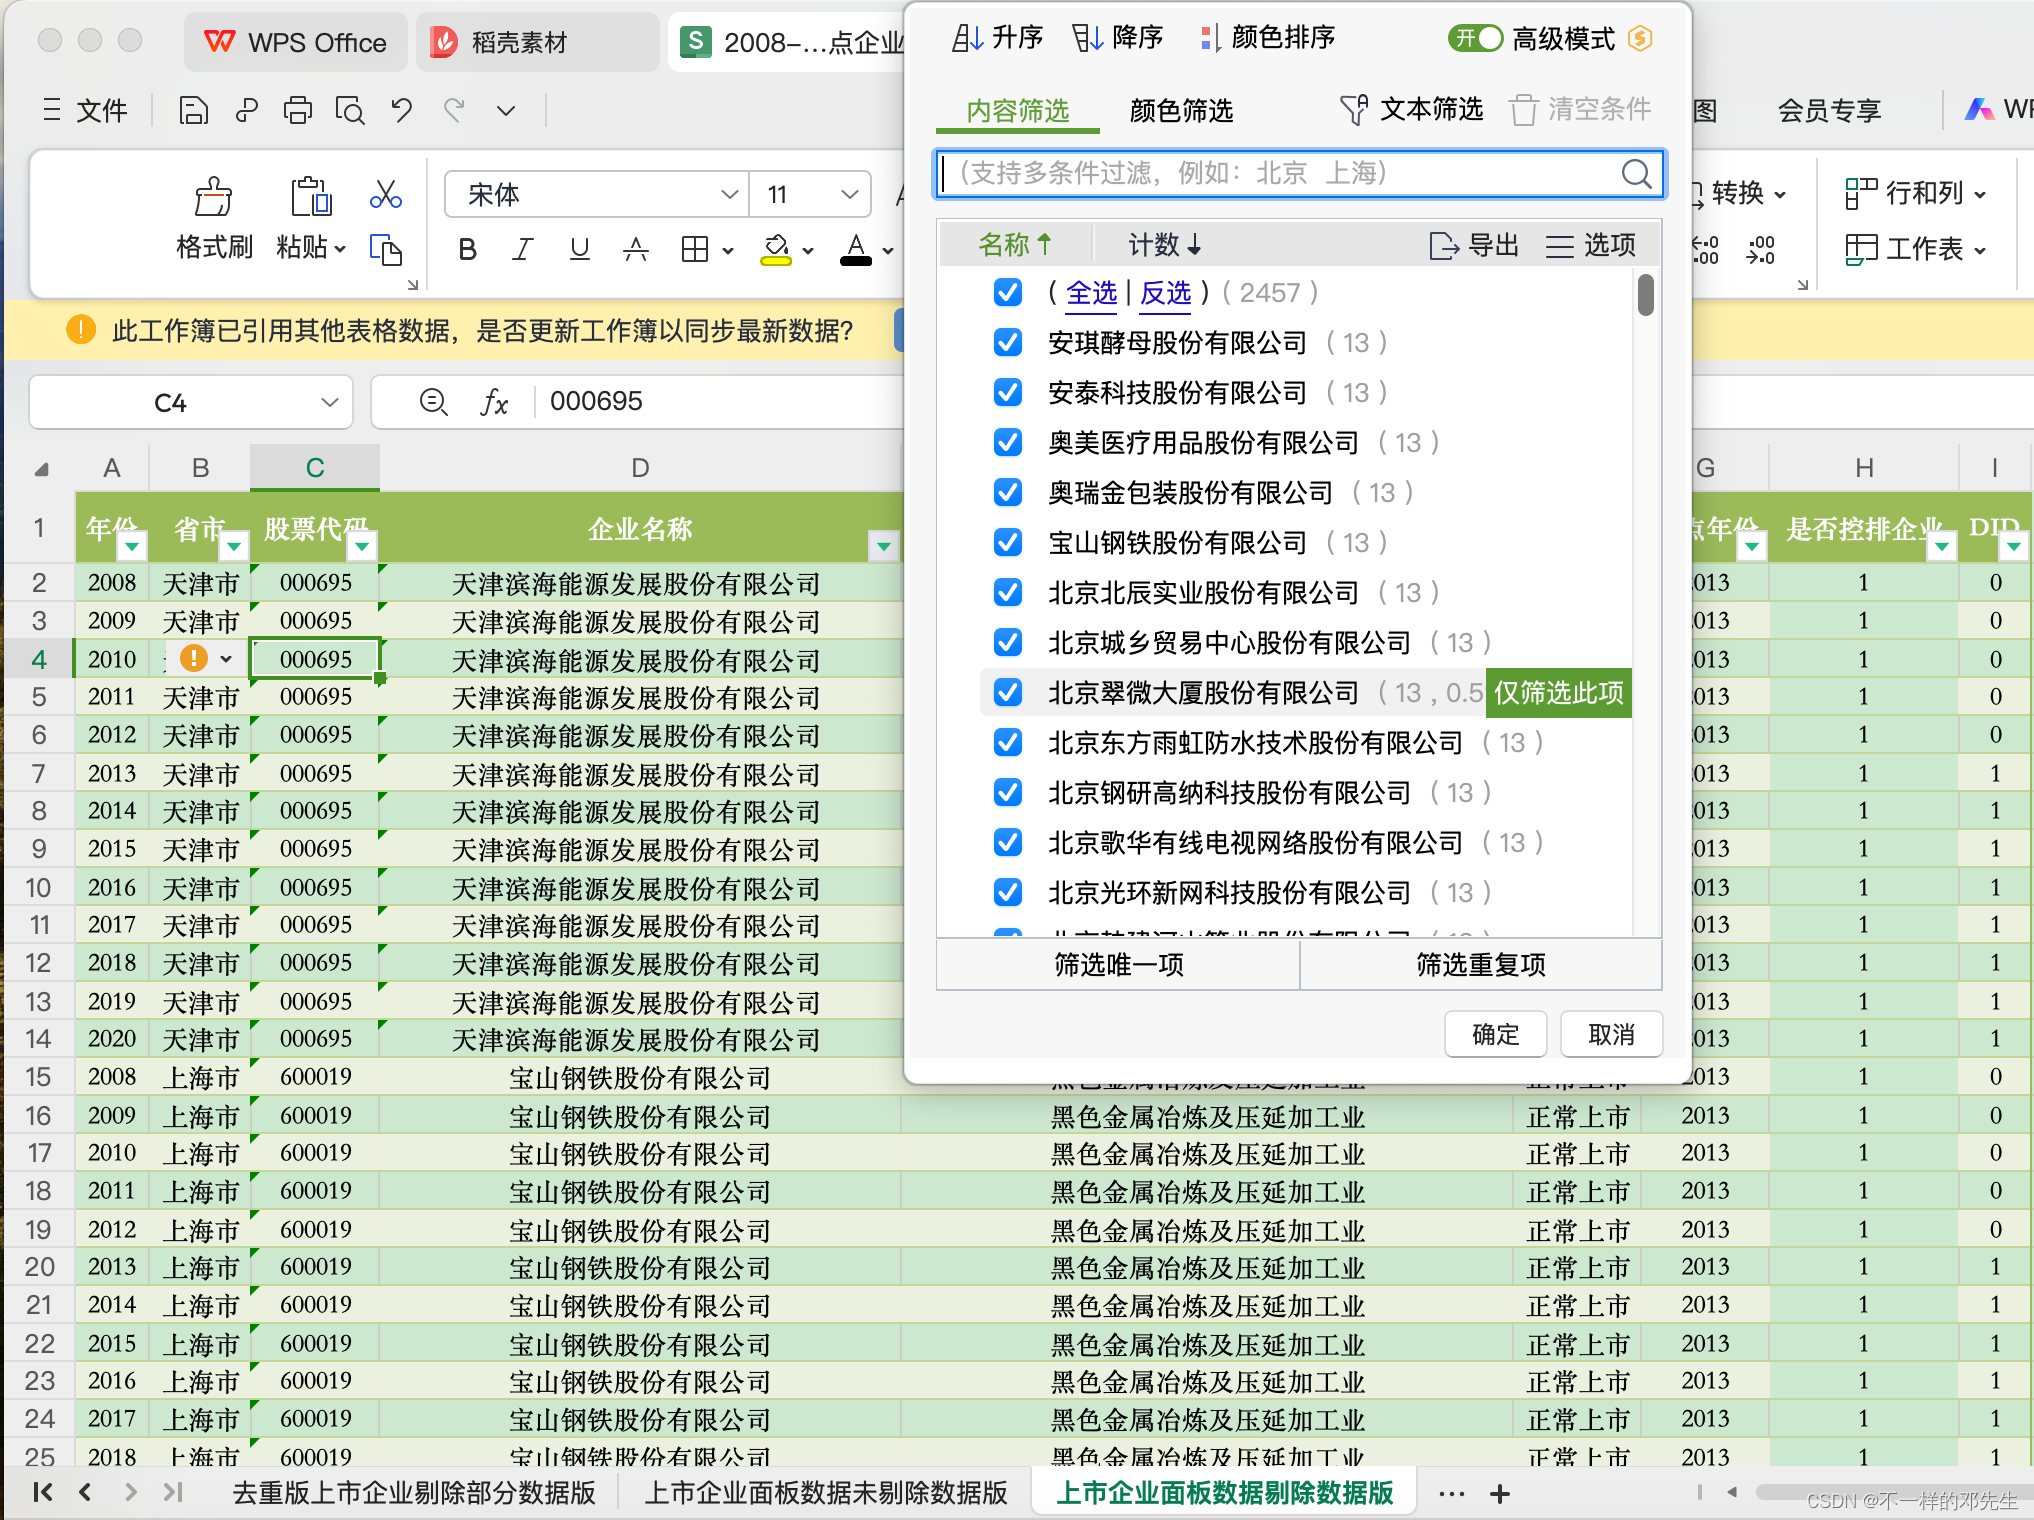
Task: Toggle italic formatting
Action: [522, 249]
